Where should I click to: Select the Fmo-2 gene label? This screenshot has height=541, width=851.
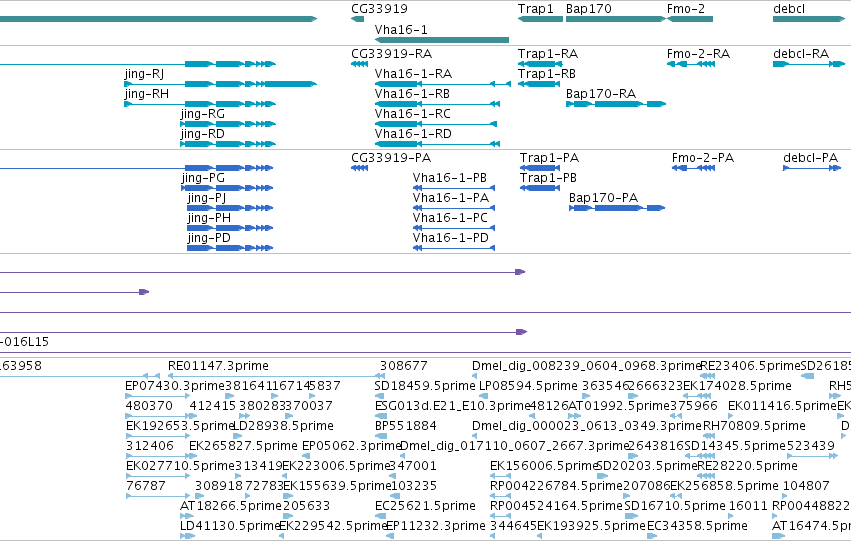pyautogui.click(x=685, y=9)
